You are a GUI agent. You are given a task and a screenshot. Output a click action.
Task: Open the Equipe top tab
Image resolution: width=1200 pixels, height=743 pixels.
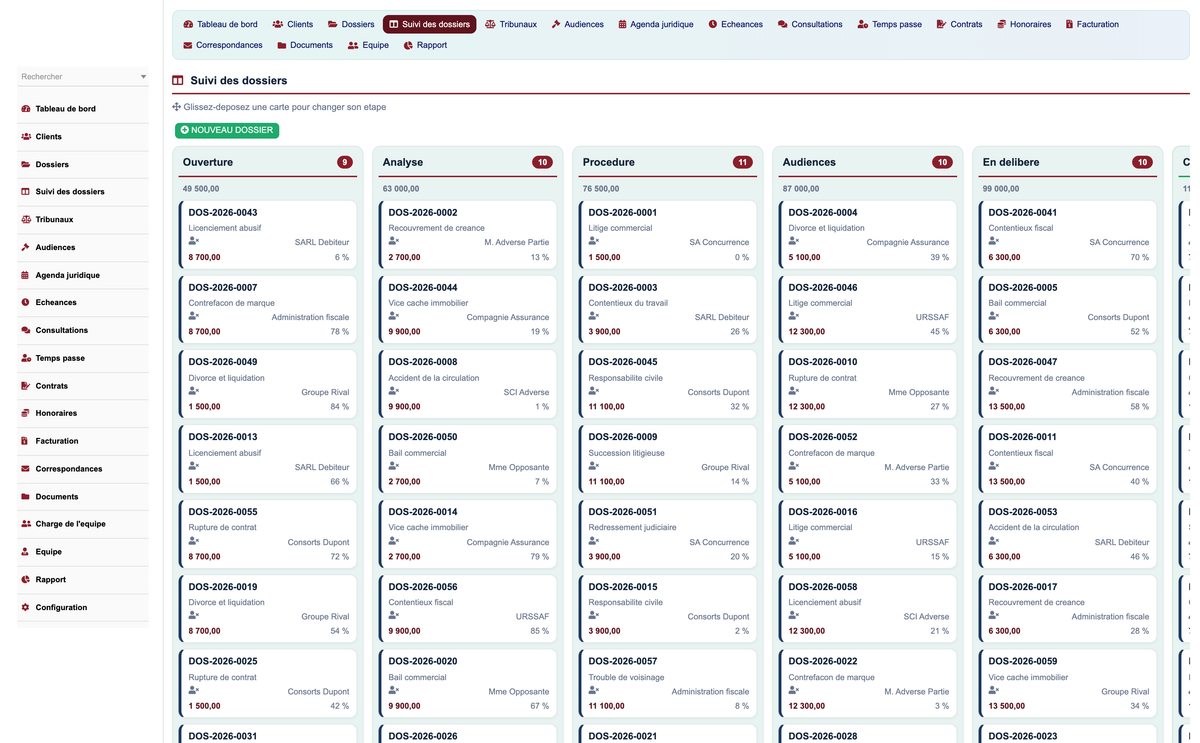[x=368, y=45]
